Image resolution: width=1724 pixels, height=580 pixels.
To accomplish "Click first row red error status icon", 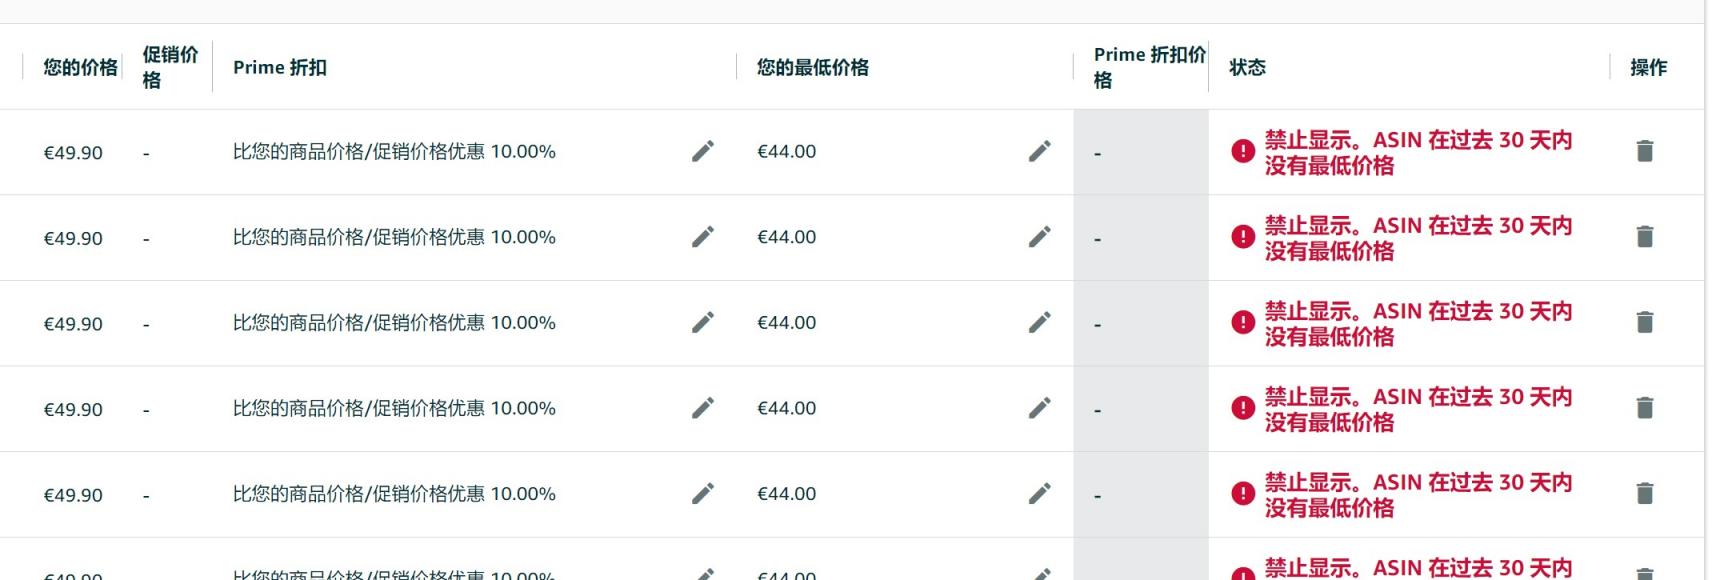I will pos(1243,151).
